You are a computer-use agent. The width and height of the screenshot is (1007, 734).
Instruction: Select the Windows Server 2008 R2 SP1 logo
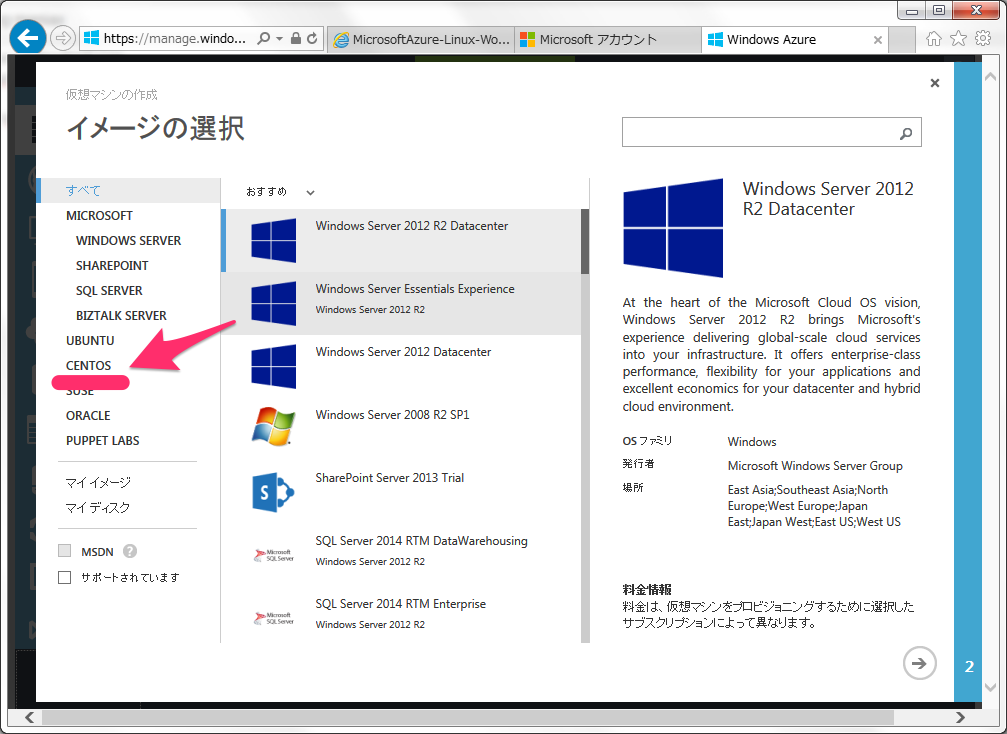coord(274,426)
